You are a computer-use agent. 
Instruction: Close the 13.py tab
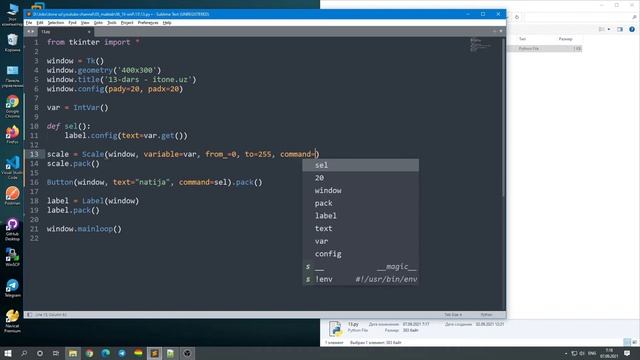point(89,31)
